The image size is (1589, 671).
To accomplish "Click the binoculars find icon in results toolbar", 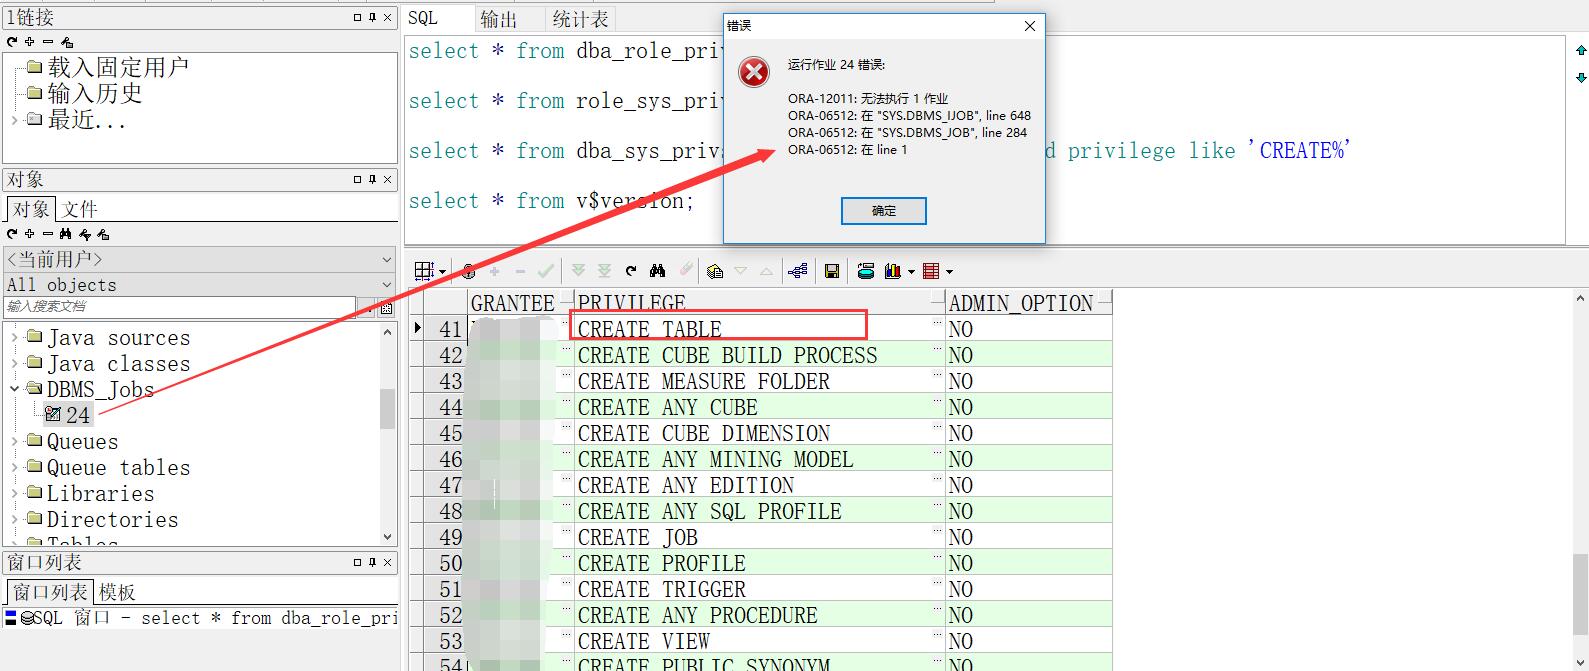I will (657, 271).
